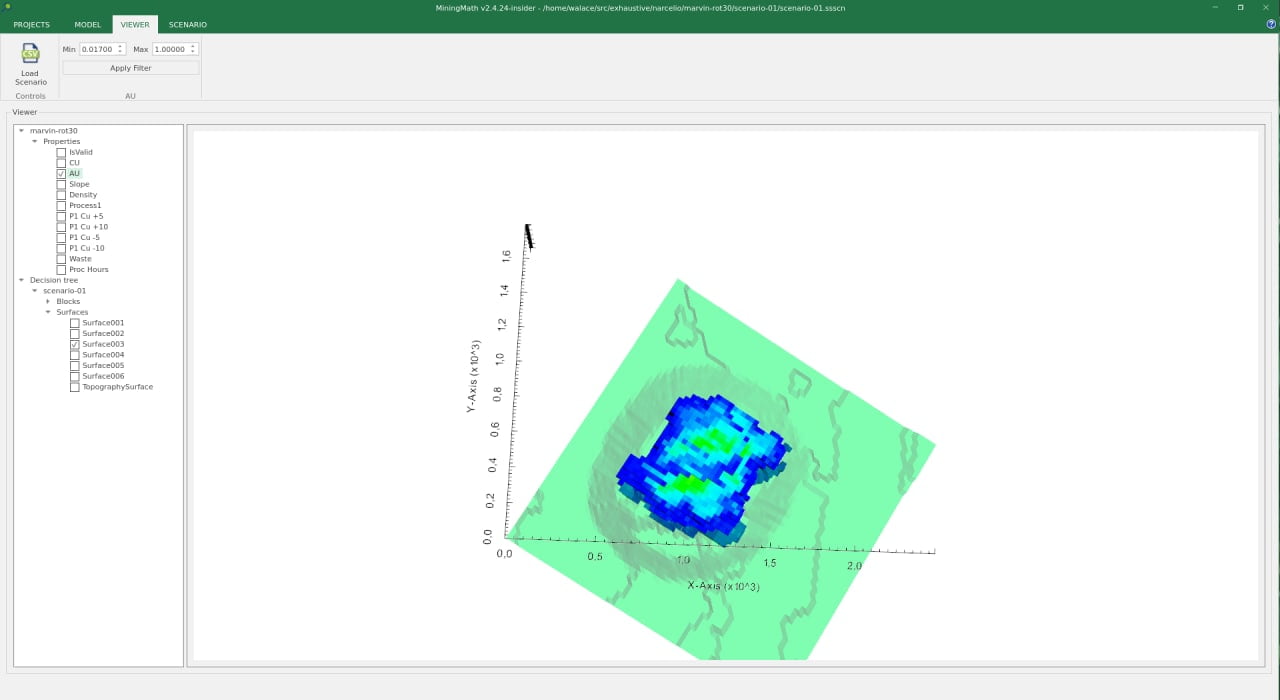The height and width of the screenshot is (700, 1280).
Task: Expand the Blocks tree node
Action: (48, 302)
